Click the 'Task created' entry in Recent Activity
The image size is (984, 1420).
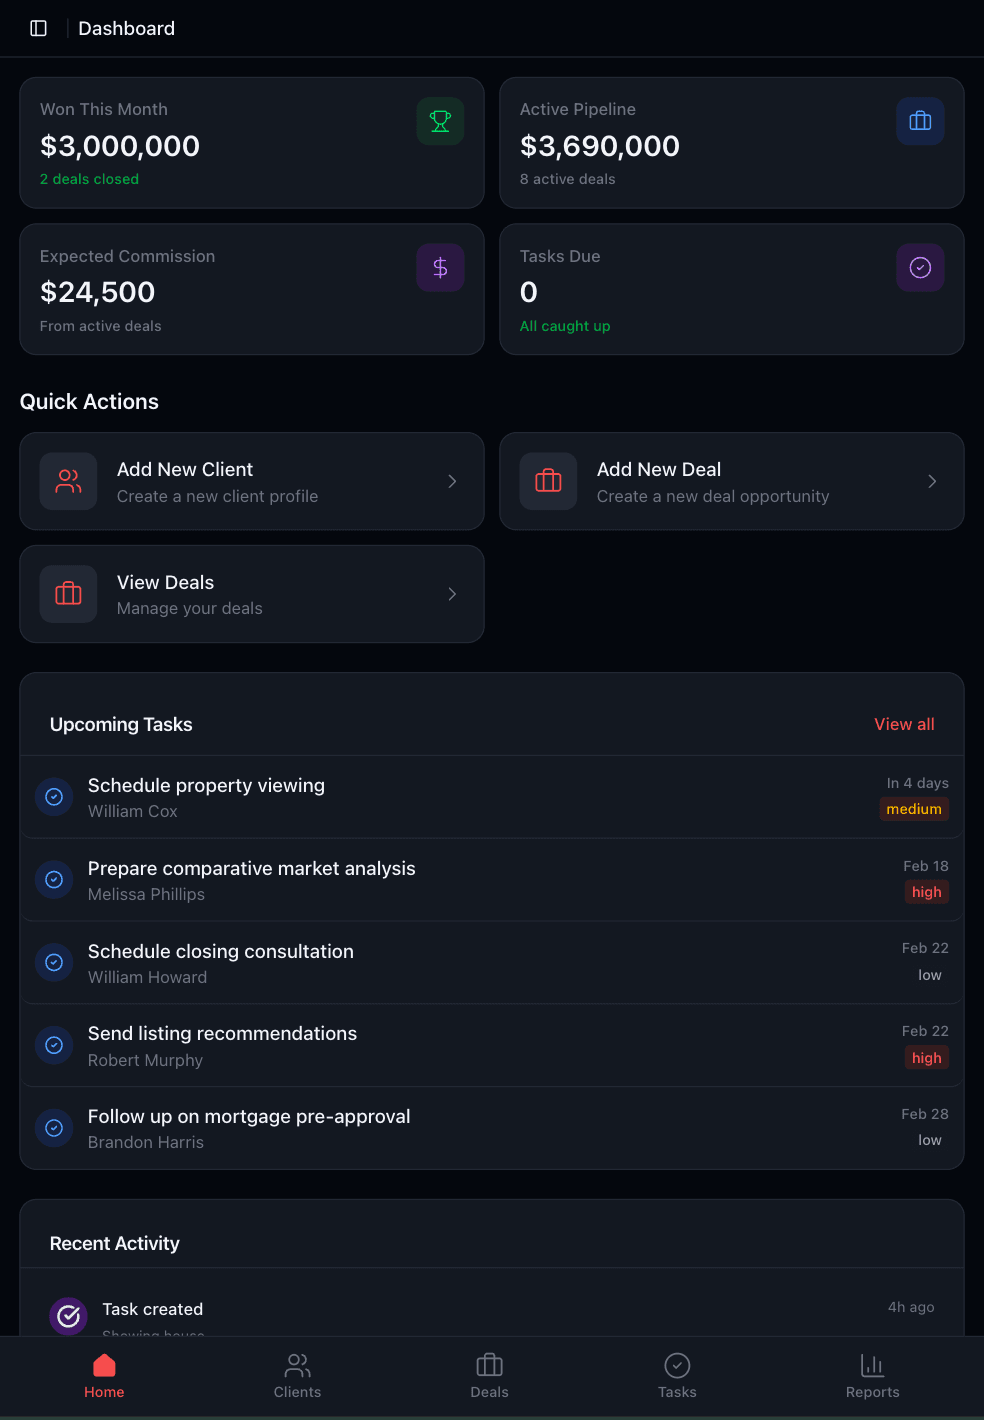153,1309
